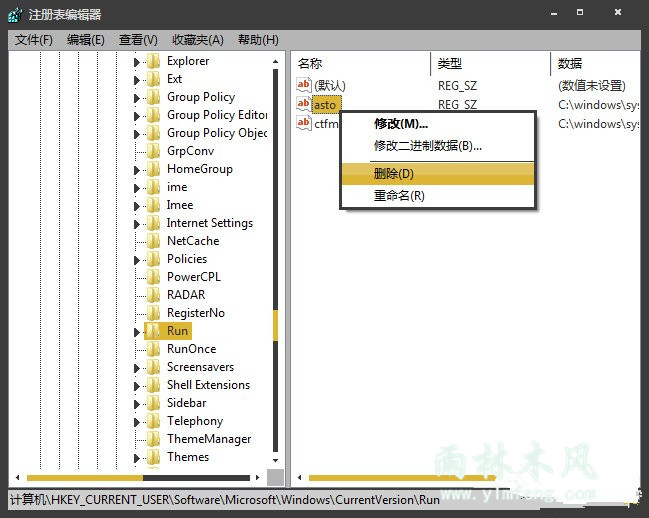Click the Sidebar folder icon
The width and height of the screenshot is (649, 518).
click(154, 403)
